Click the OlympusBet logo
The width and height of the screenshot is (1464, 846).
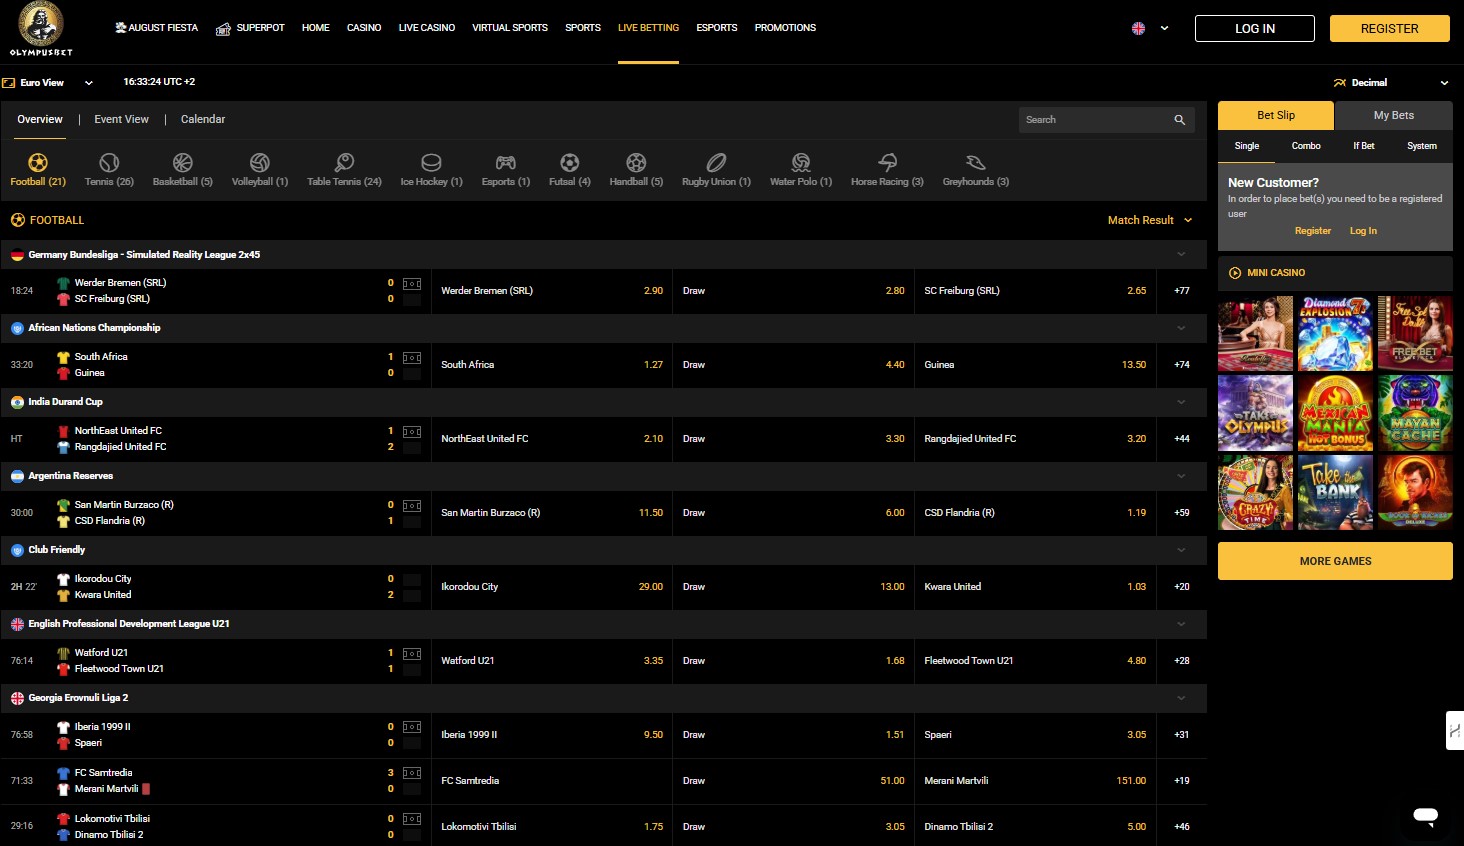pos(41,29)
